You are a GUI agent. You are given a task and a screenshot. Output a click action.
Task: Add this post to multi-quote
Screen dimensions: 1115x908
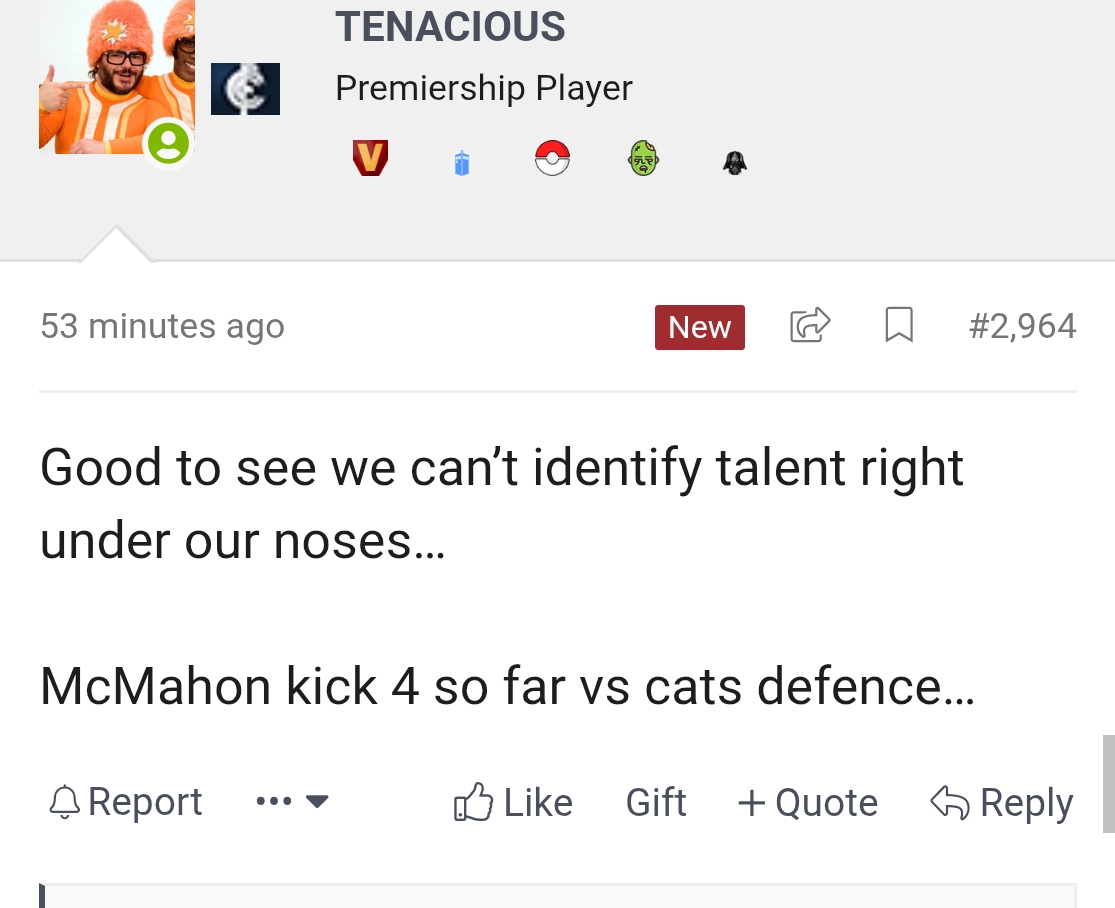pyautogui.click(x=808, y=803)
